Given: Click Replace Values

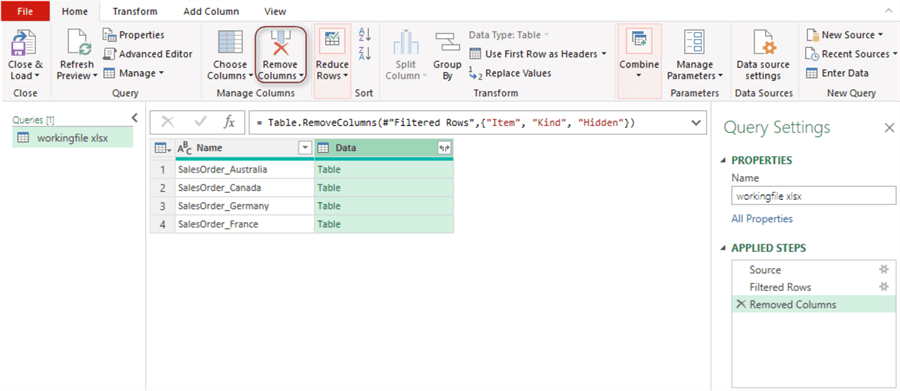Looking at the screenshot, I should (510, 73).
